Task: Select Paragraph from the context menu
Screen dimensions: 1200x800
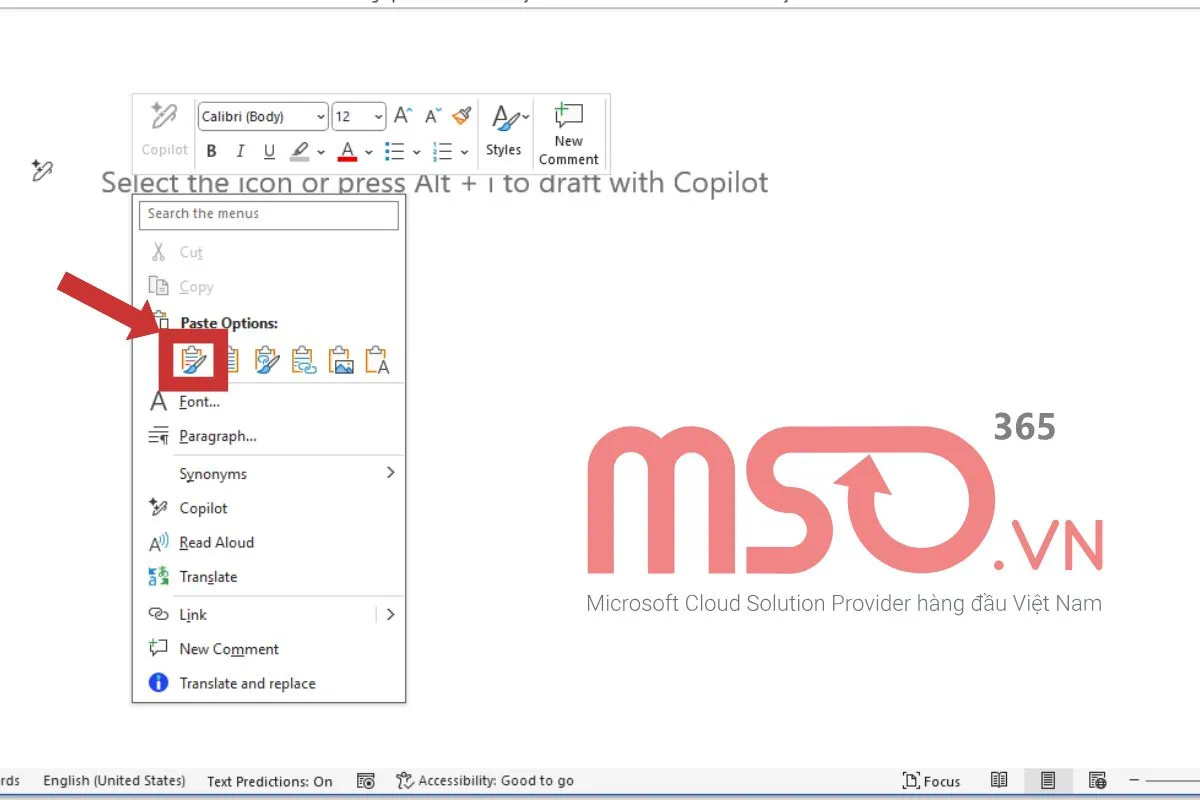Action: pyautogui.click(x=219, y=436)
